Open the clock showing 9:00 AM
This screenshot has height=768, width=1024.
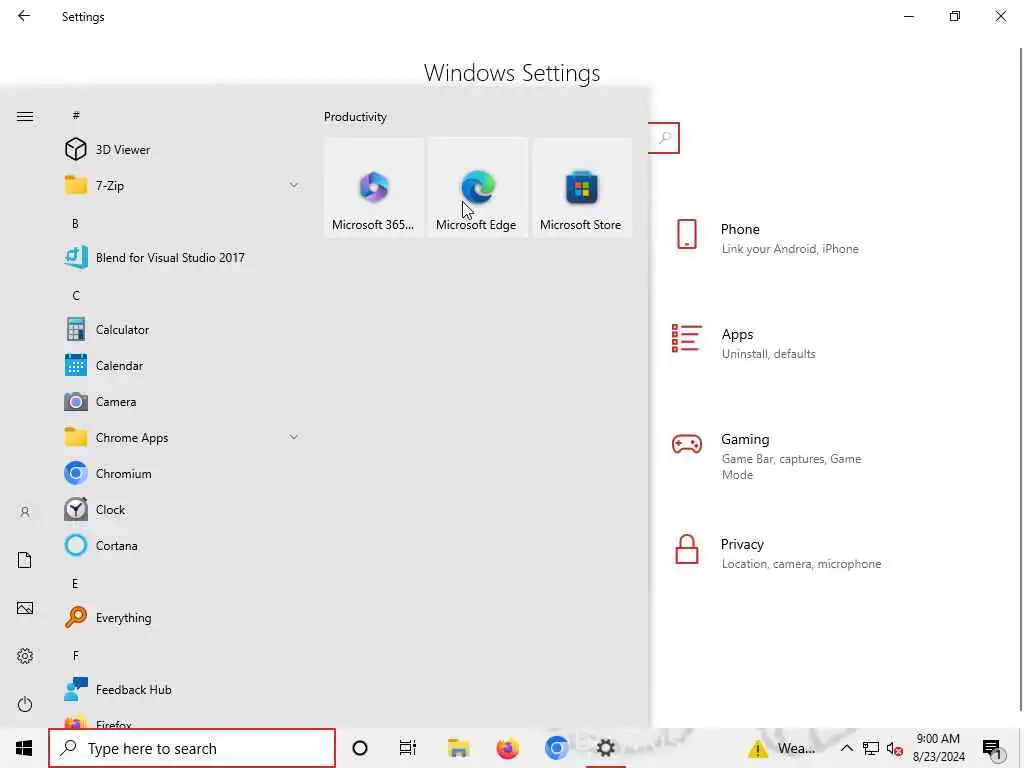(x=938, y=748)
